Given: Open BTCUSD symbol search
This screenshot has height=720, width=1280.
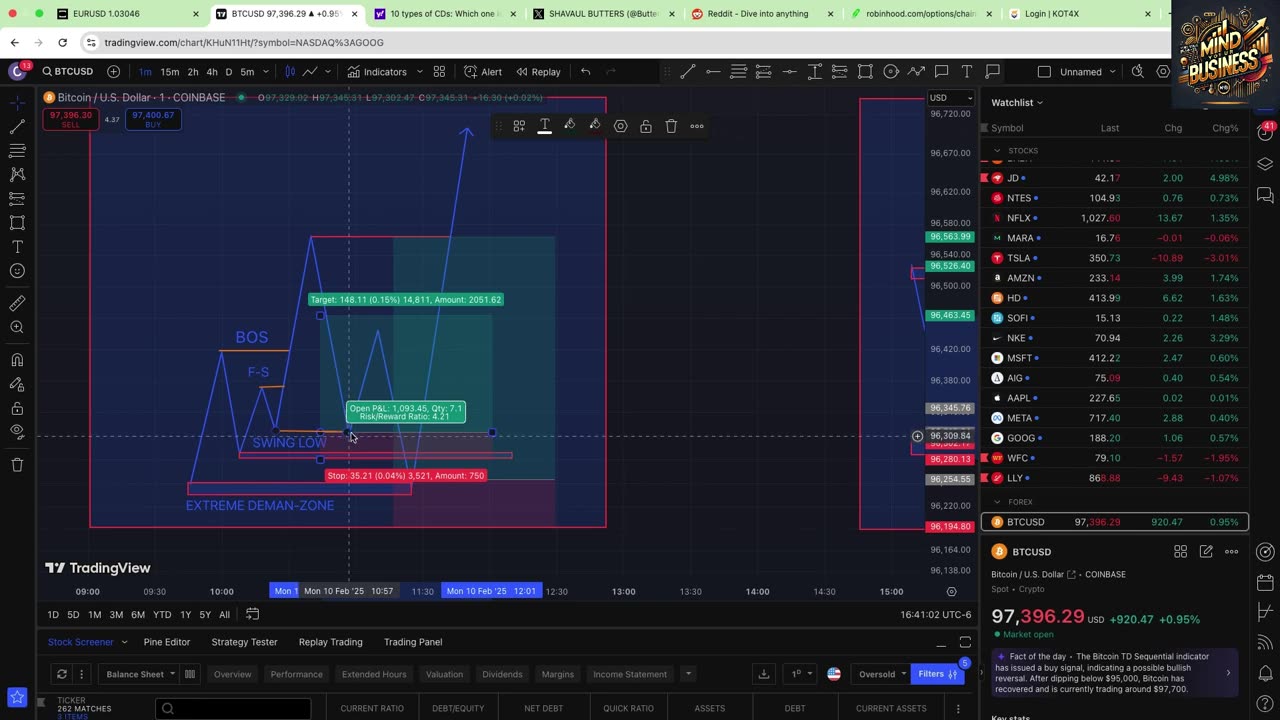Looking at the screenshot, I should 68,72.
